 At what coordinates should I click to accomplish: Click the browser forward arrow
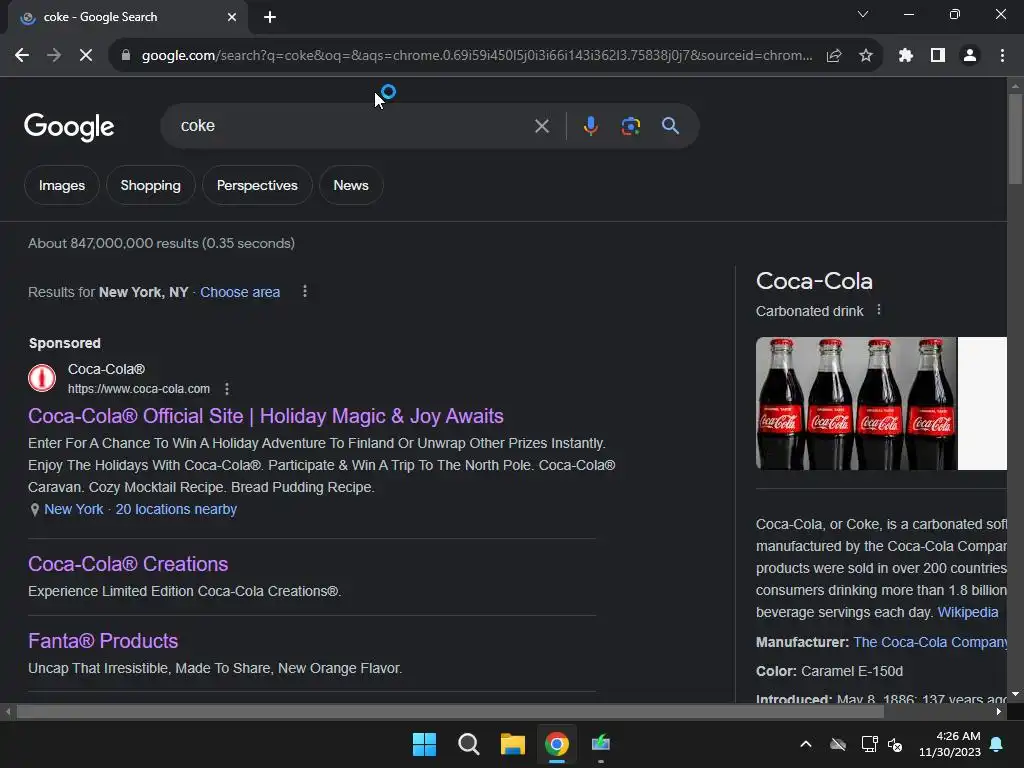(54, 56)
